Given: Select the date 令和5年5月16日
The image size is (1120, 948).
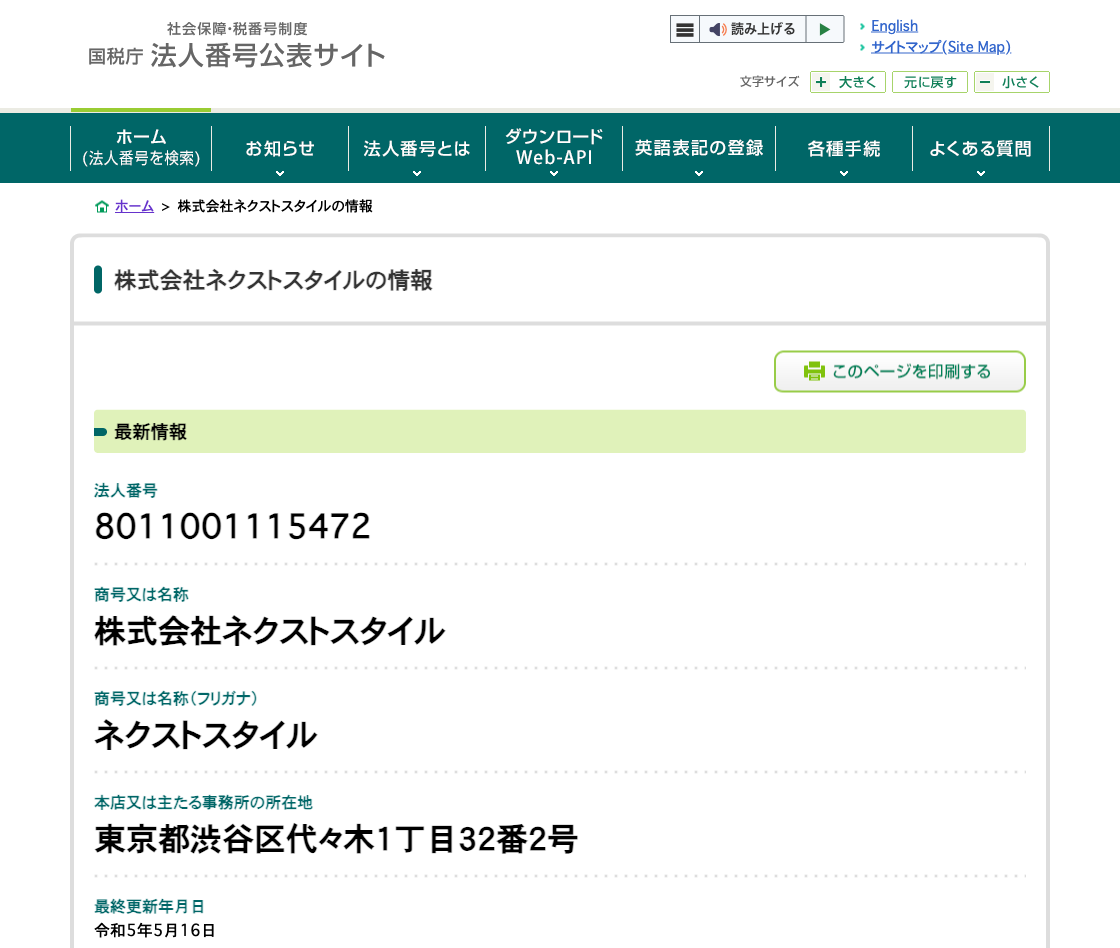Looking at the screenshot, I should (155, 930).
